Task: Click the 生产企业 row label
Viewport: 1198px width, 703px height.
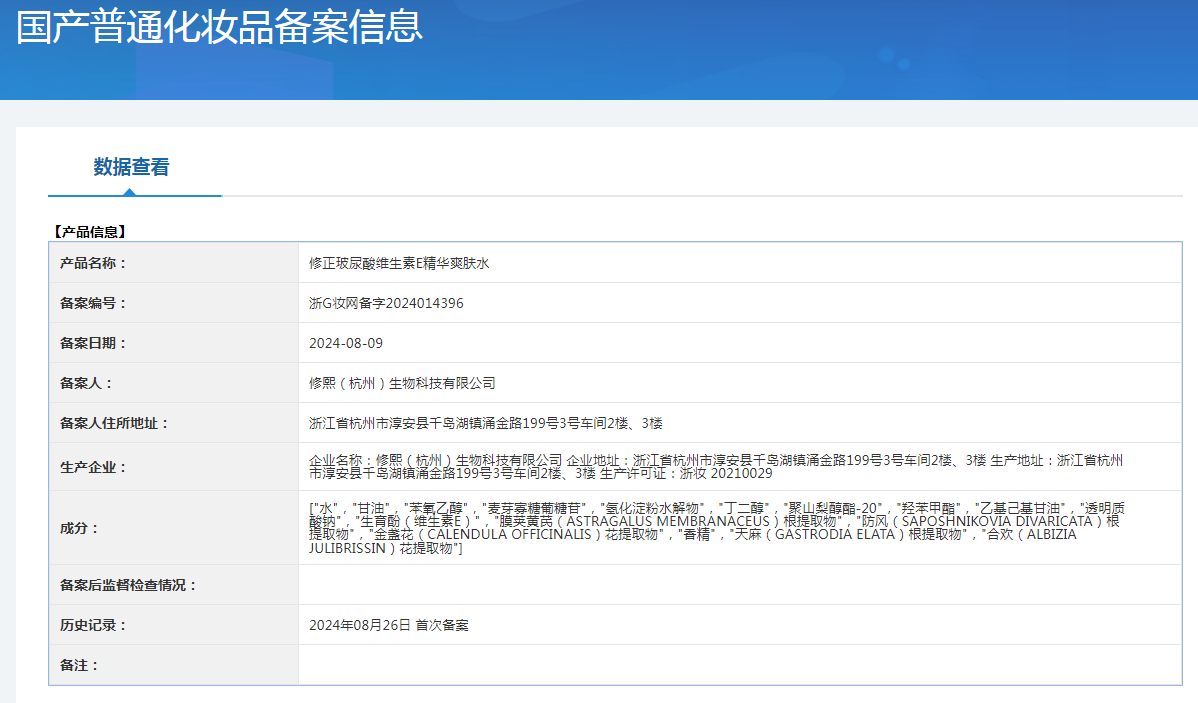Action: pyautogui.click(x=93, y=467)
